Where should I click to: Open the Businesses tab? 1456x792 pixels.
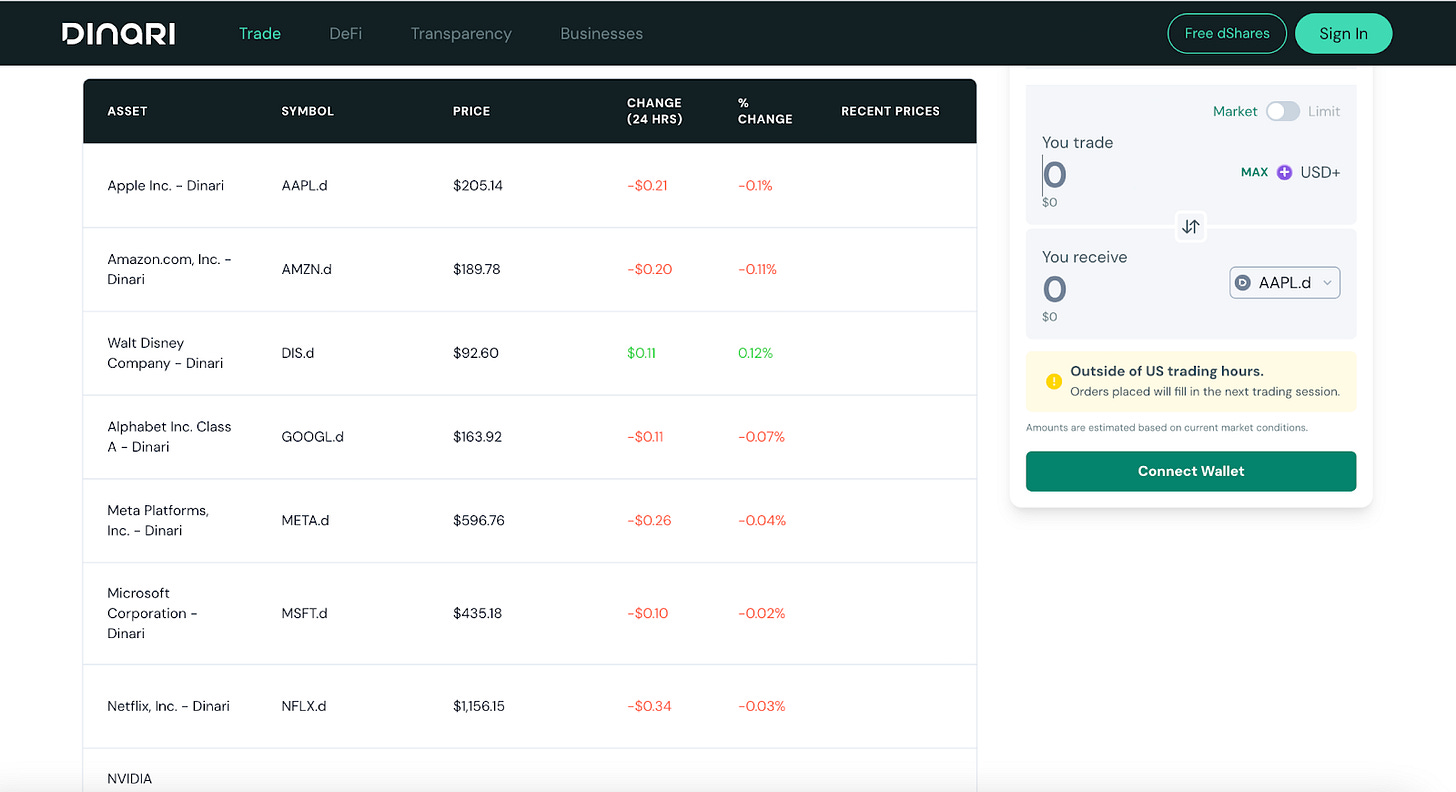click(602, 33)
